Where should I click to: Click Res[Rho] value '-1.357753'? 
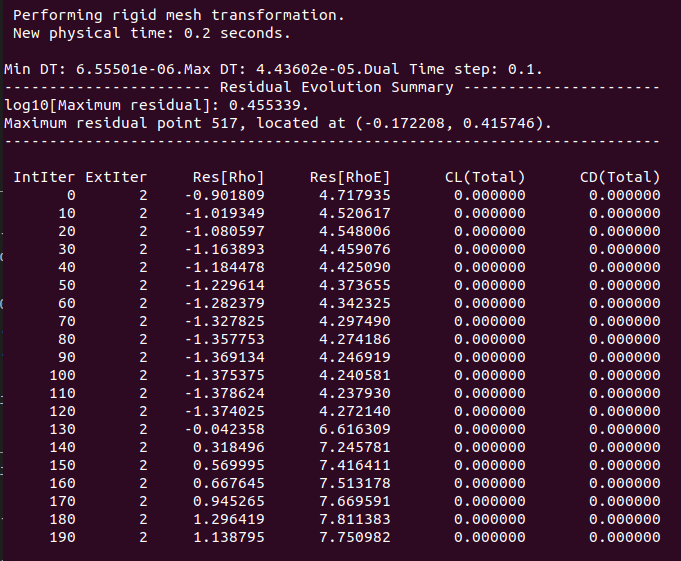tap(225, 340)
